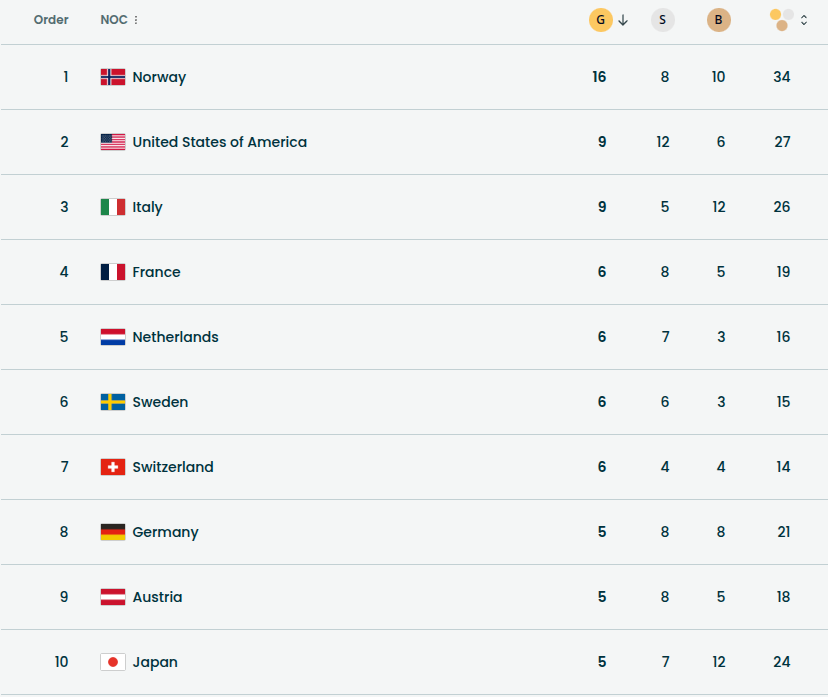The height and width of the screenshot is (697, 828).
Task: Click the Sweden flag icon
Action: (x=113, y=402)
